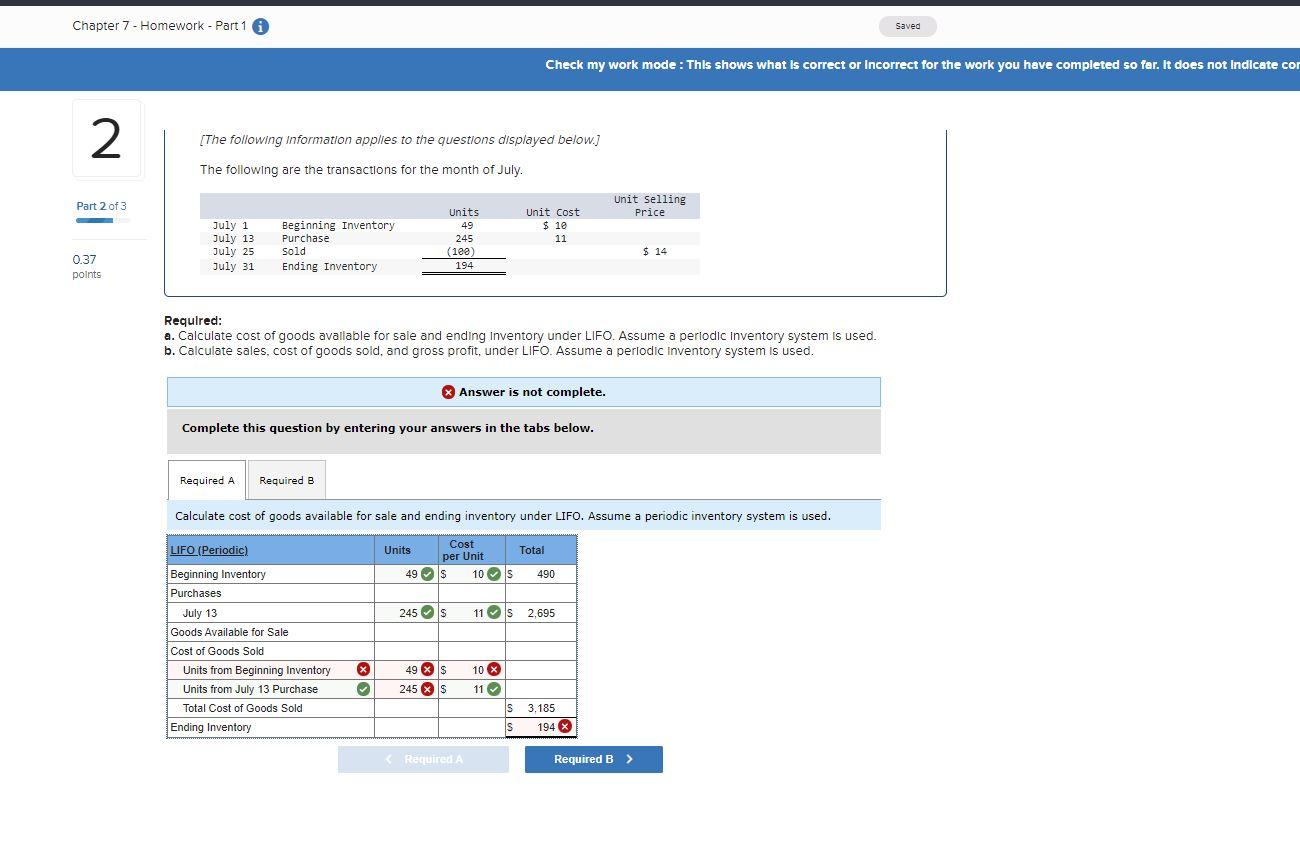
Task: Open the LIFO (Periodic) header link
Action: (x=209, y=550)
